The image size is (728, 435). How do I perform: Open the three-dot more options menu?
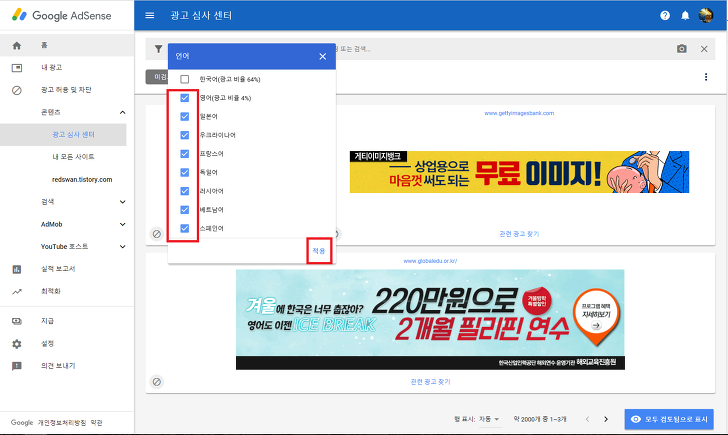pyautogui.click(x=706, y=77)
